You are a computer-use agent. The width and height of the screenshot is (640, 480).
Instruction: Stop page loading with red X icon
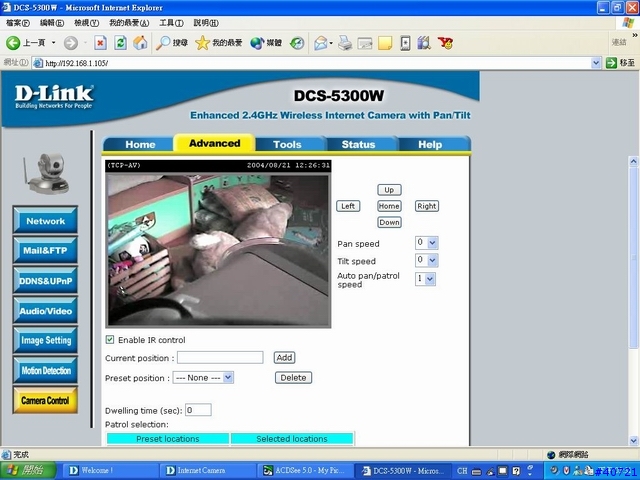[100, 43]
